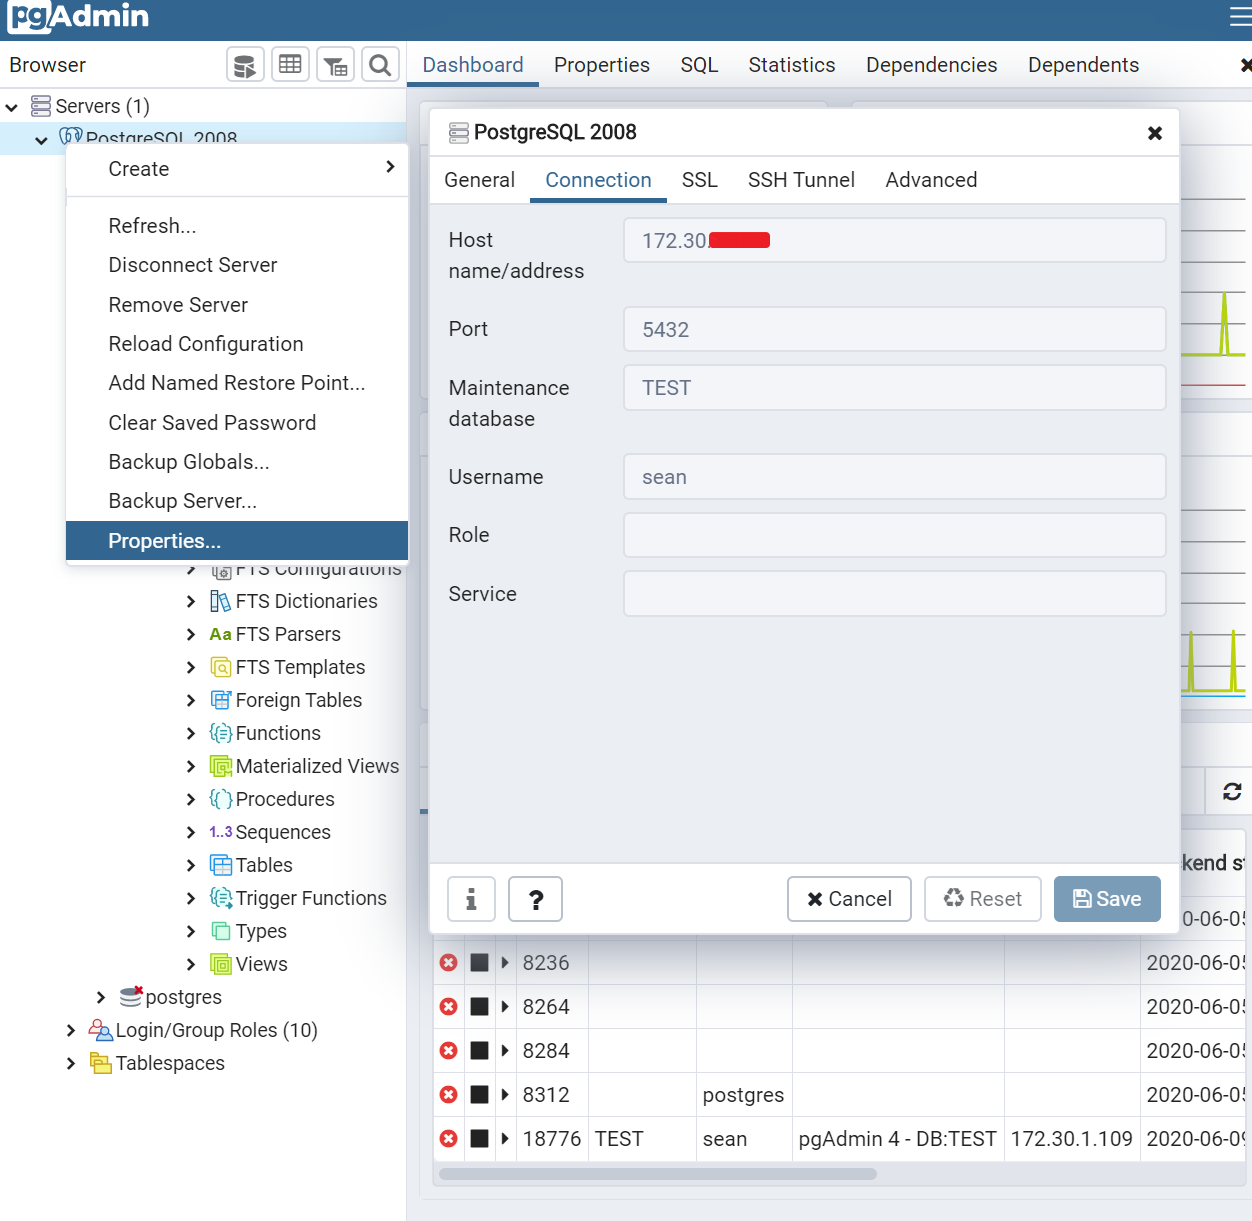Click the empty Role field
The image size is (1252, 1221).
[895, 535]
